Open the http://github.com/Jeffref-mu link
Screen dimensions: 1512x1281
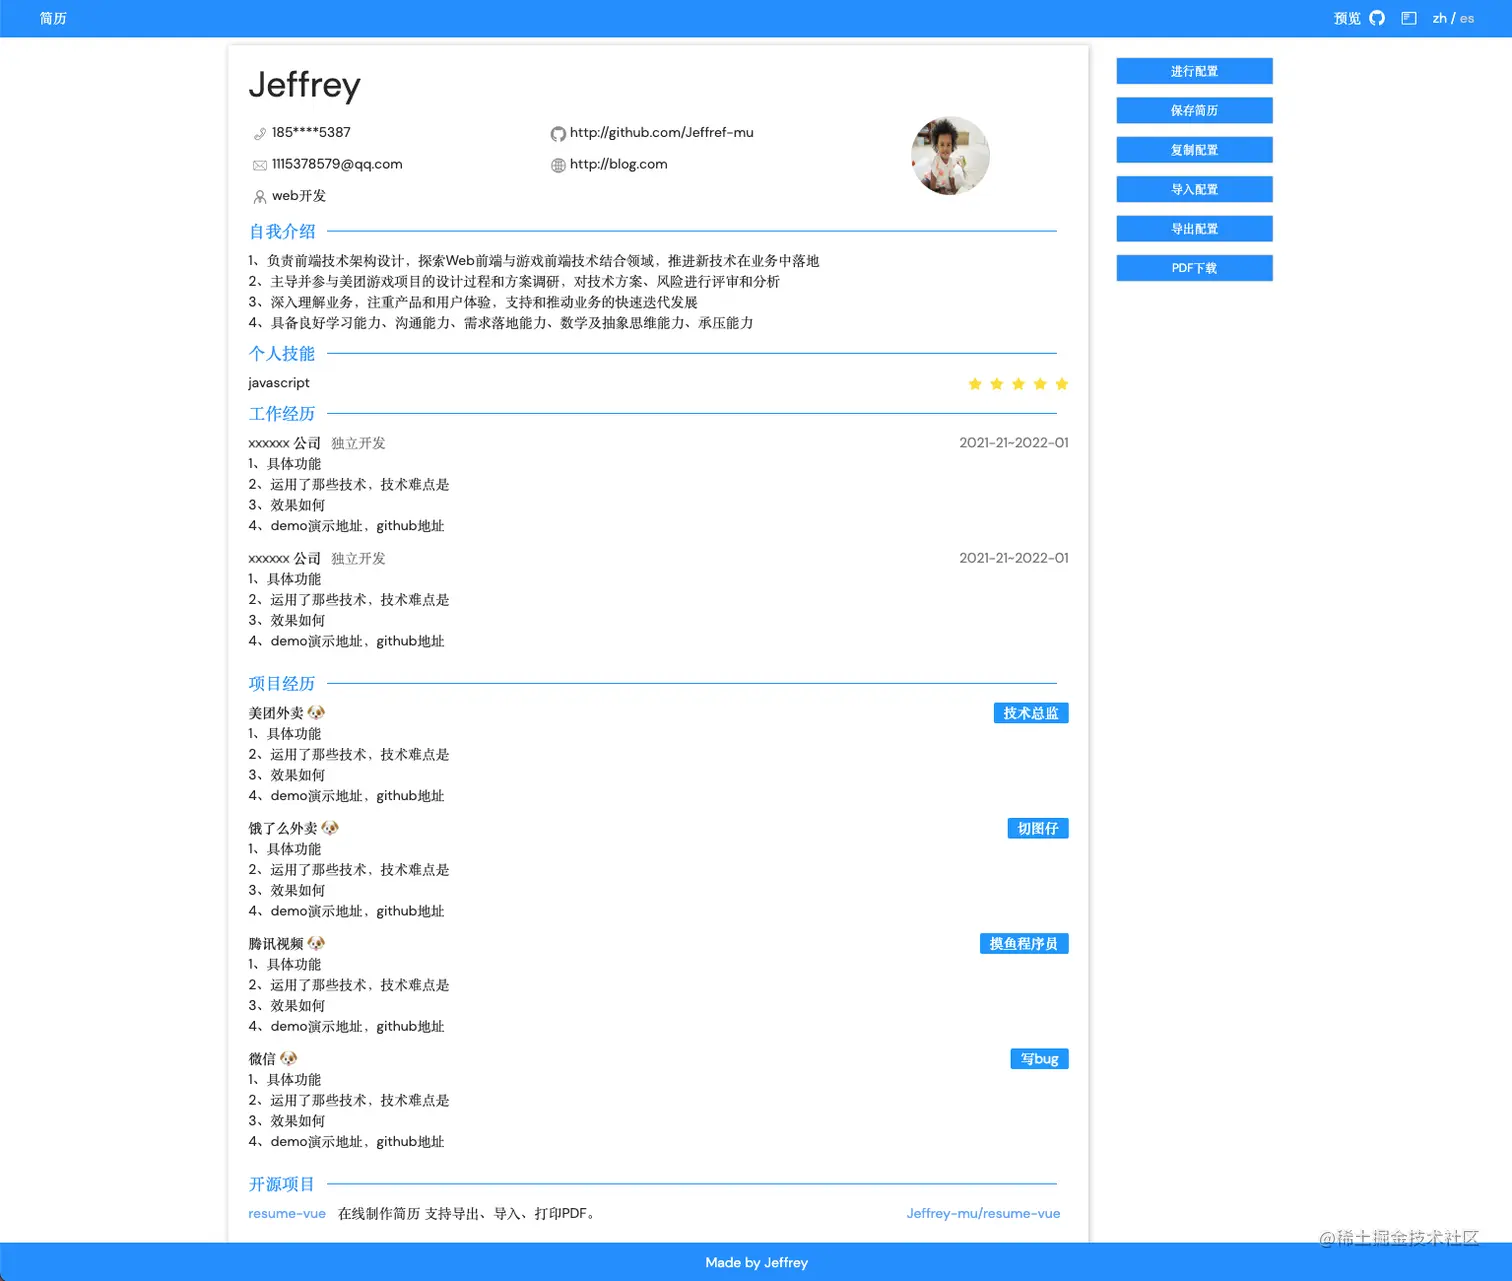coord(662,132)
